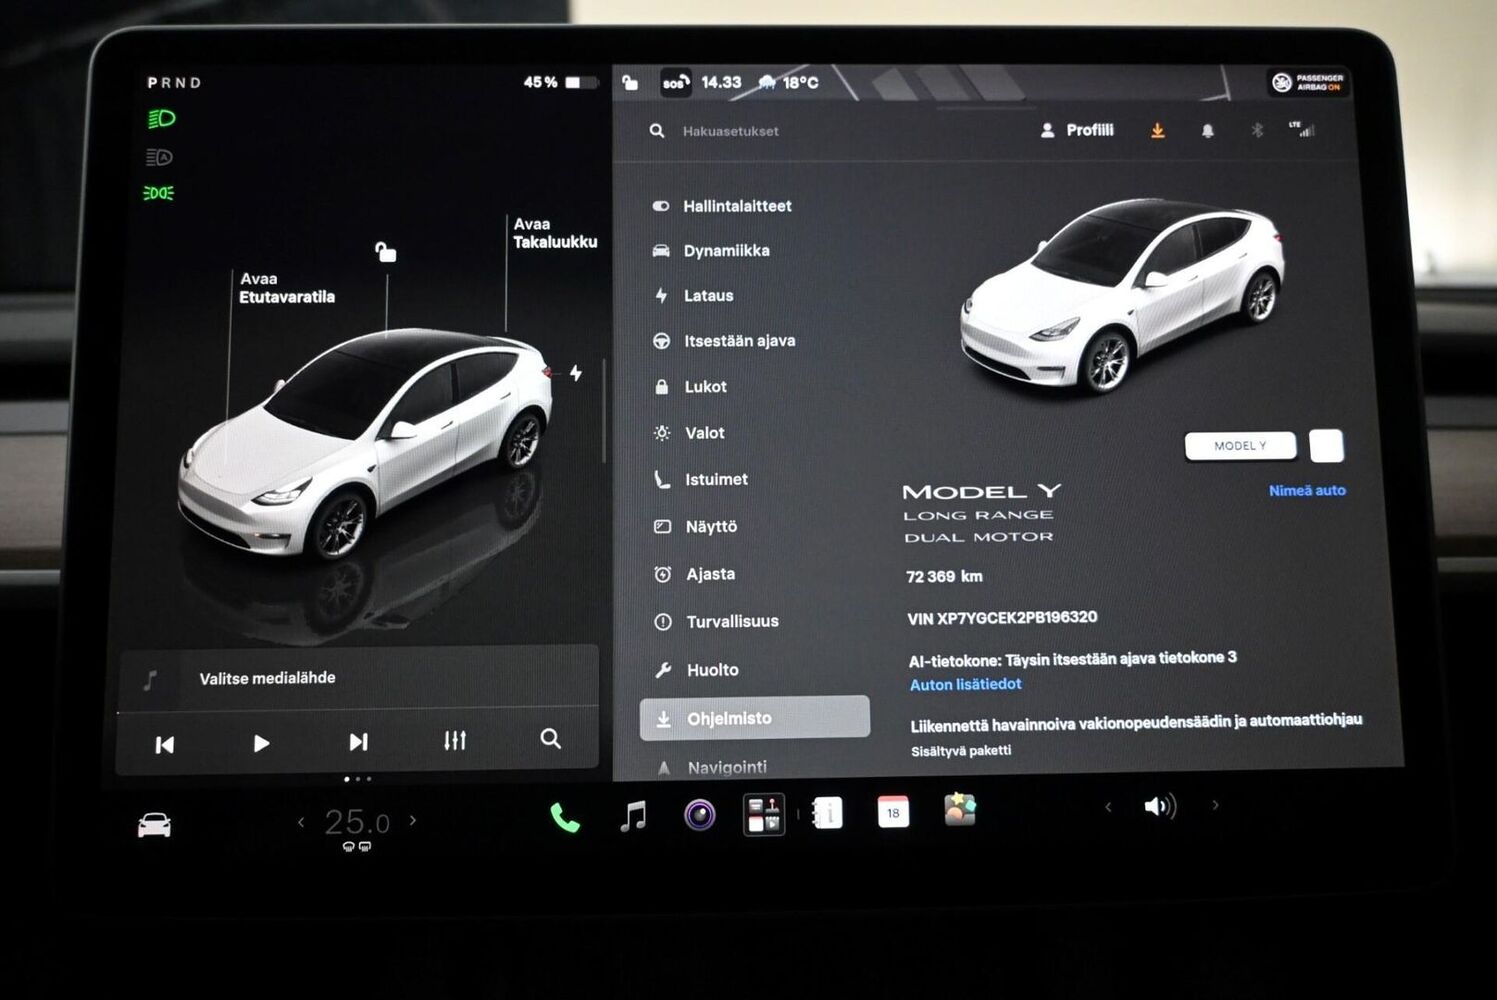
Task: Open the toybox app icon
Action: pyautogui.click(x=960, y=809)
